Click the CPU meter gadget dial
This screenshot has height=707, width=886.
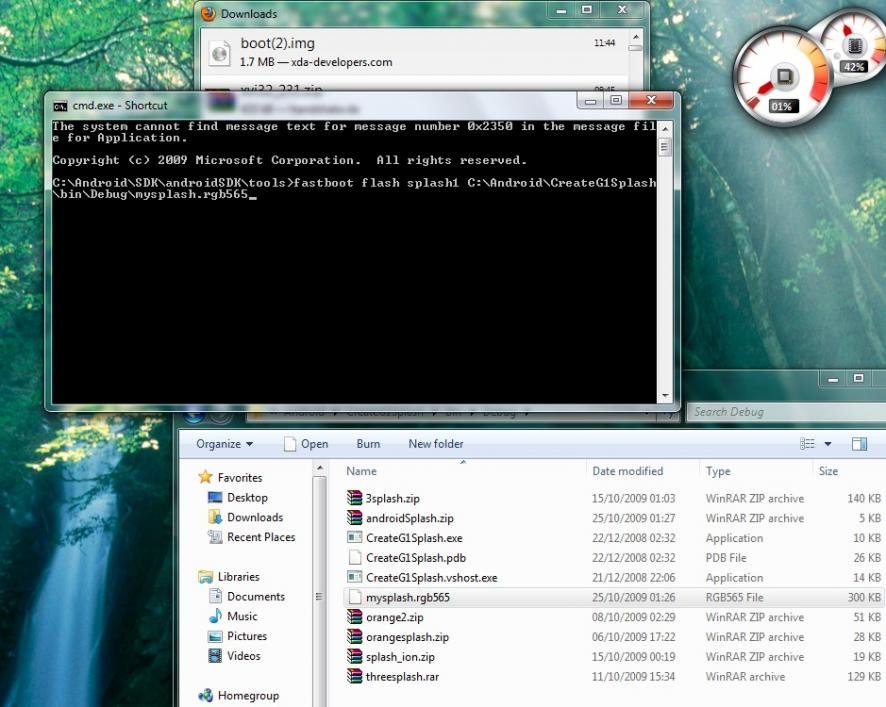782,76
